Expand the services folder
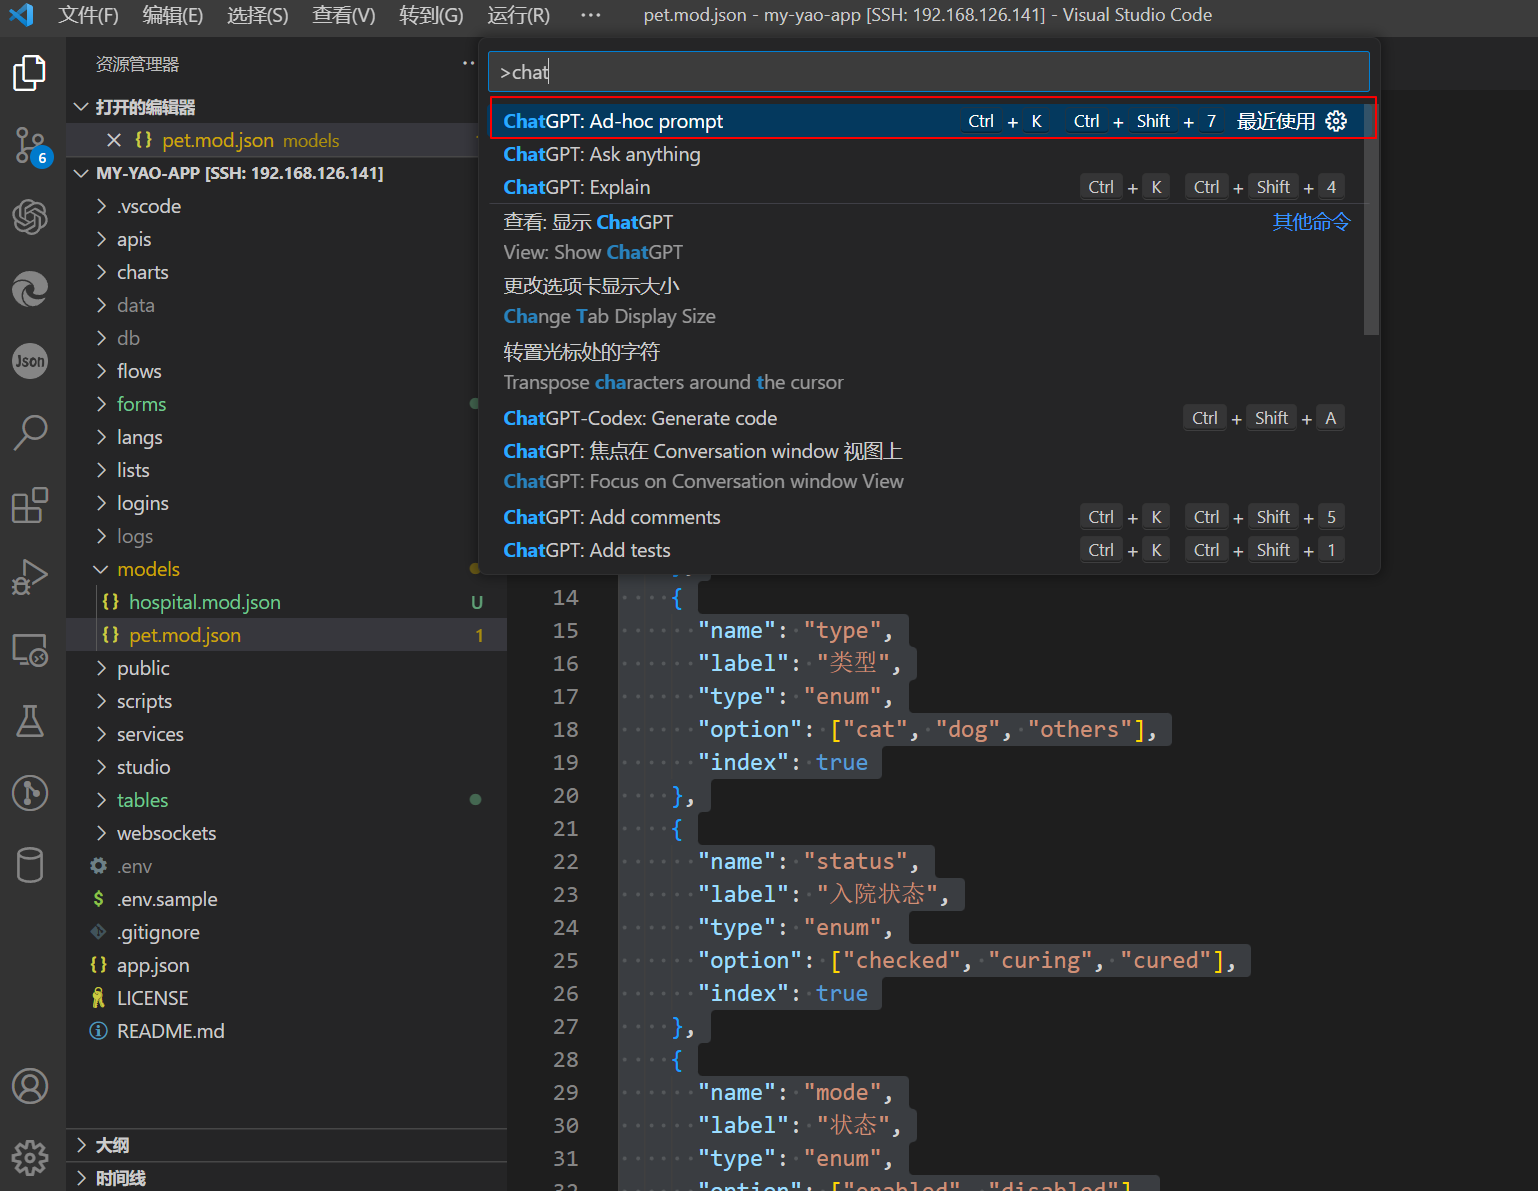The width and height of the screenshot is (1538, 1191). [x=149, y=734]
